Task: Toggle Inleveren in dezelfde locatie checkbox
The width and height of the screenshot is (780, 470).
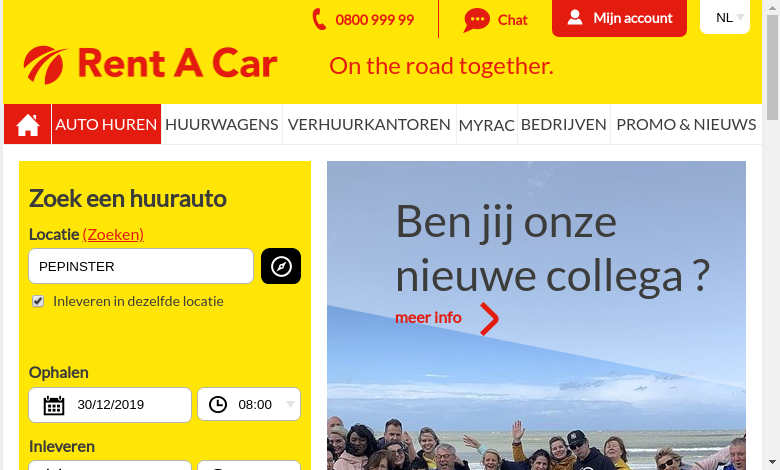Action: (x=38, y=301)
